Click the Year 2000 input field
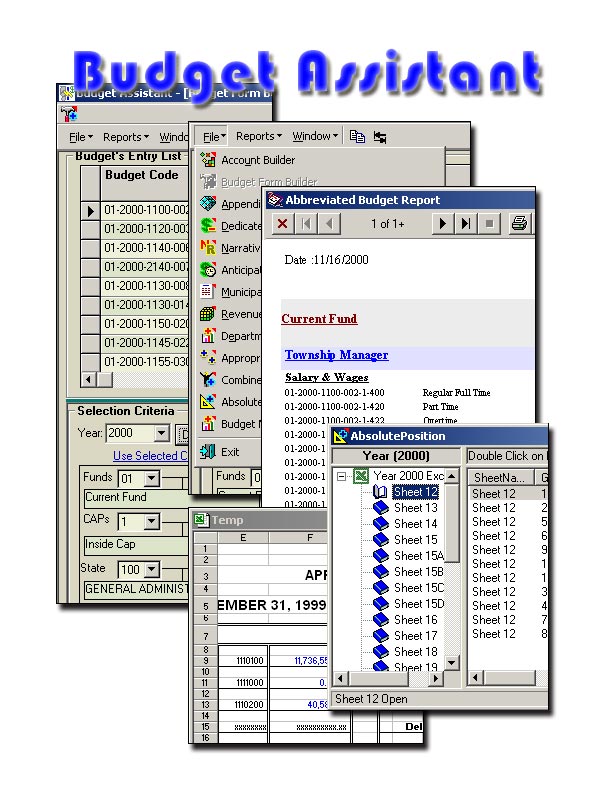Viewport: 612px width, 792px height. pos(130,433)
